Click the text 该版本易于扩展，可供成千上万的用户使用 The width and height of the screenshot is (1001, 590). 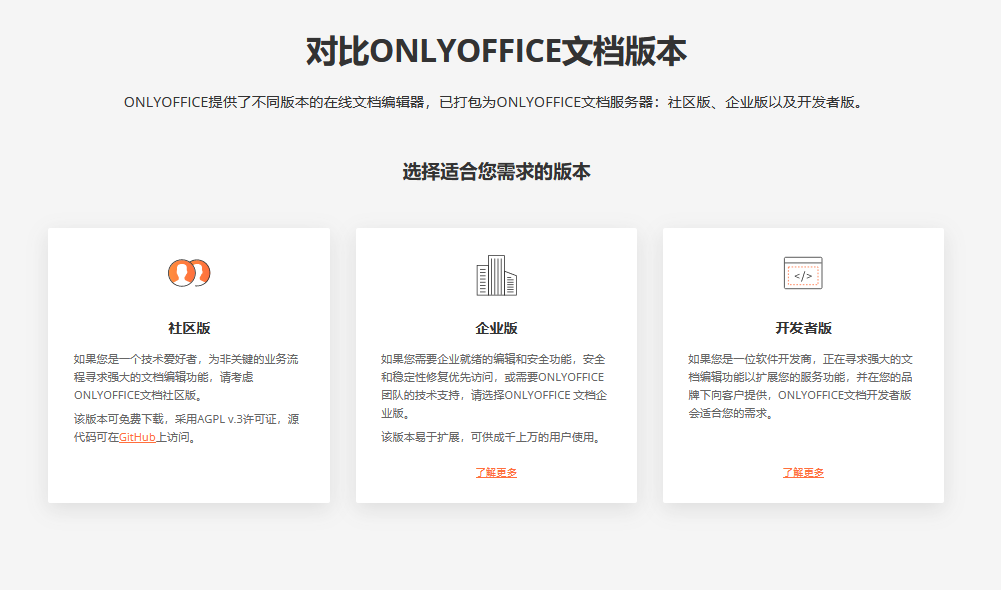pos(492,437)
